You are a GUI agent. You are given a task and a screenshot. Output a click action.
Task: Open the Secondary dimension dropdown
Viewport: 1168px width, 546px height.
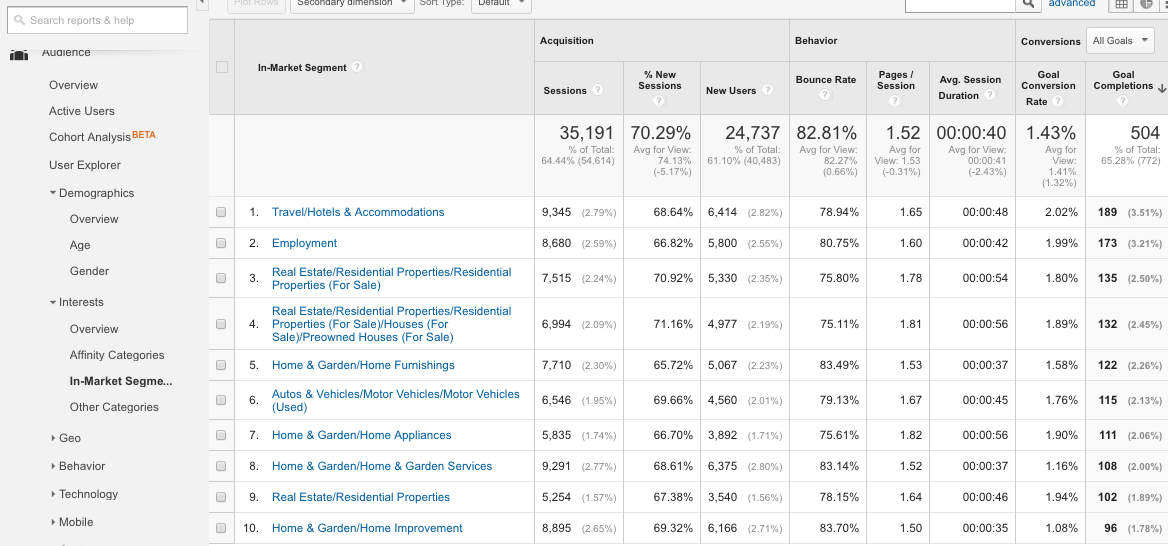click(353, 4)
